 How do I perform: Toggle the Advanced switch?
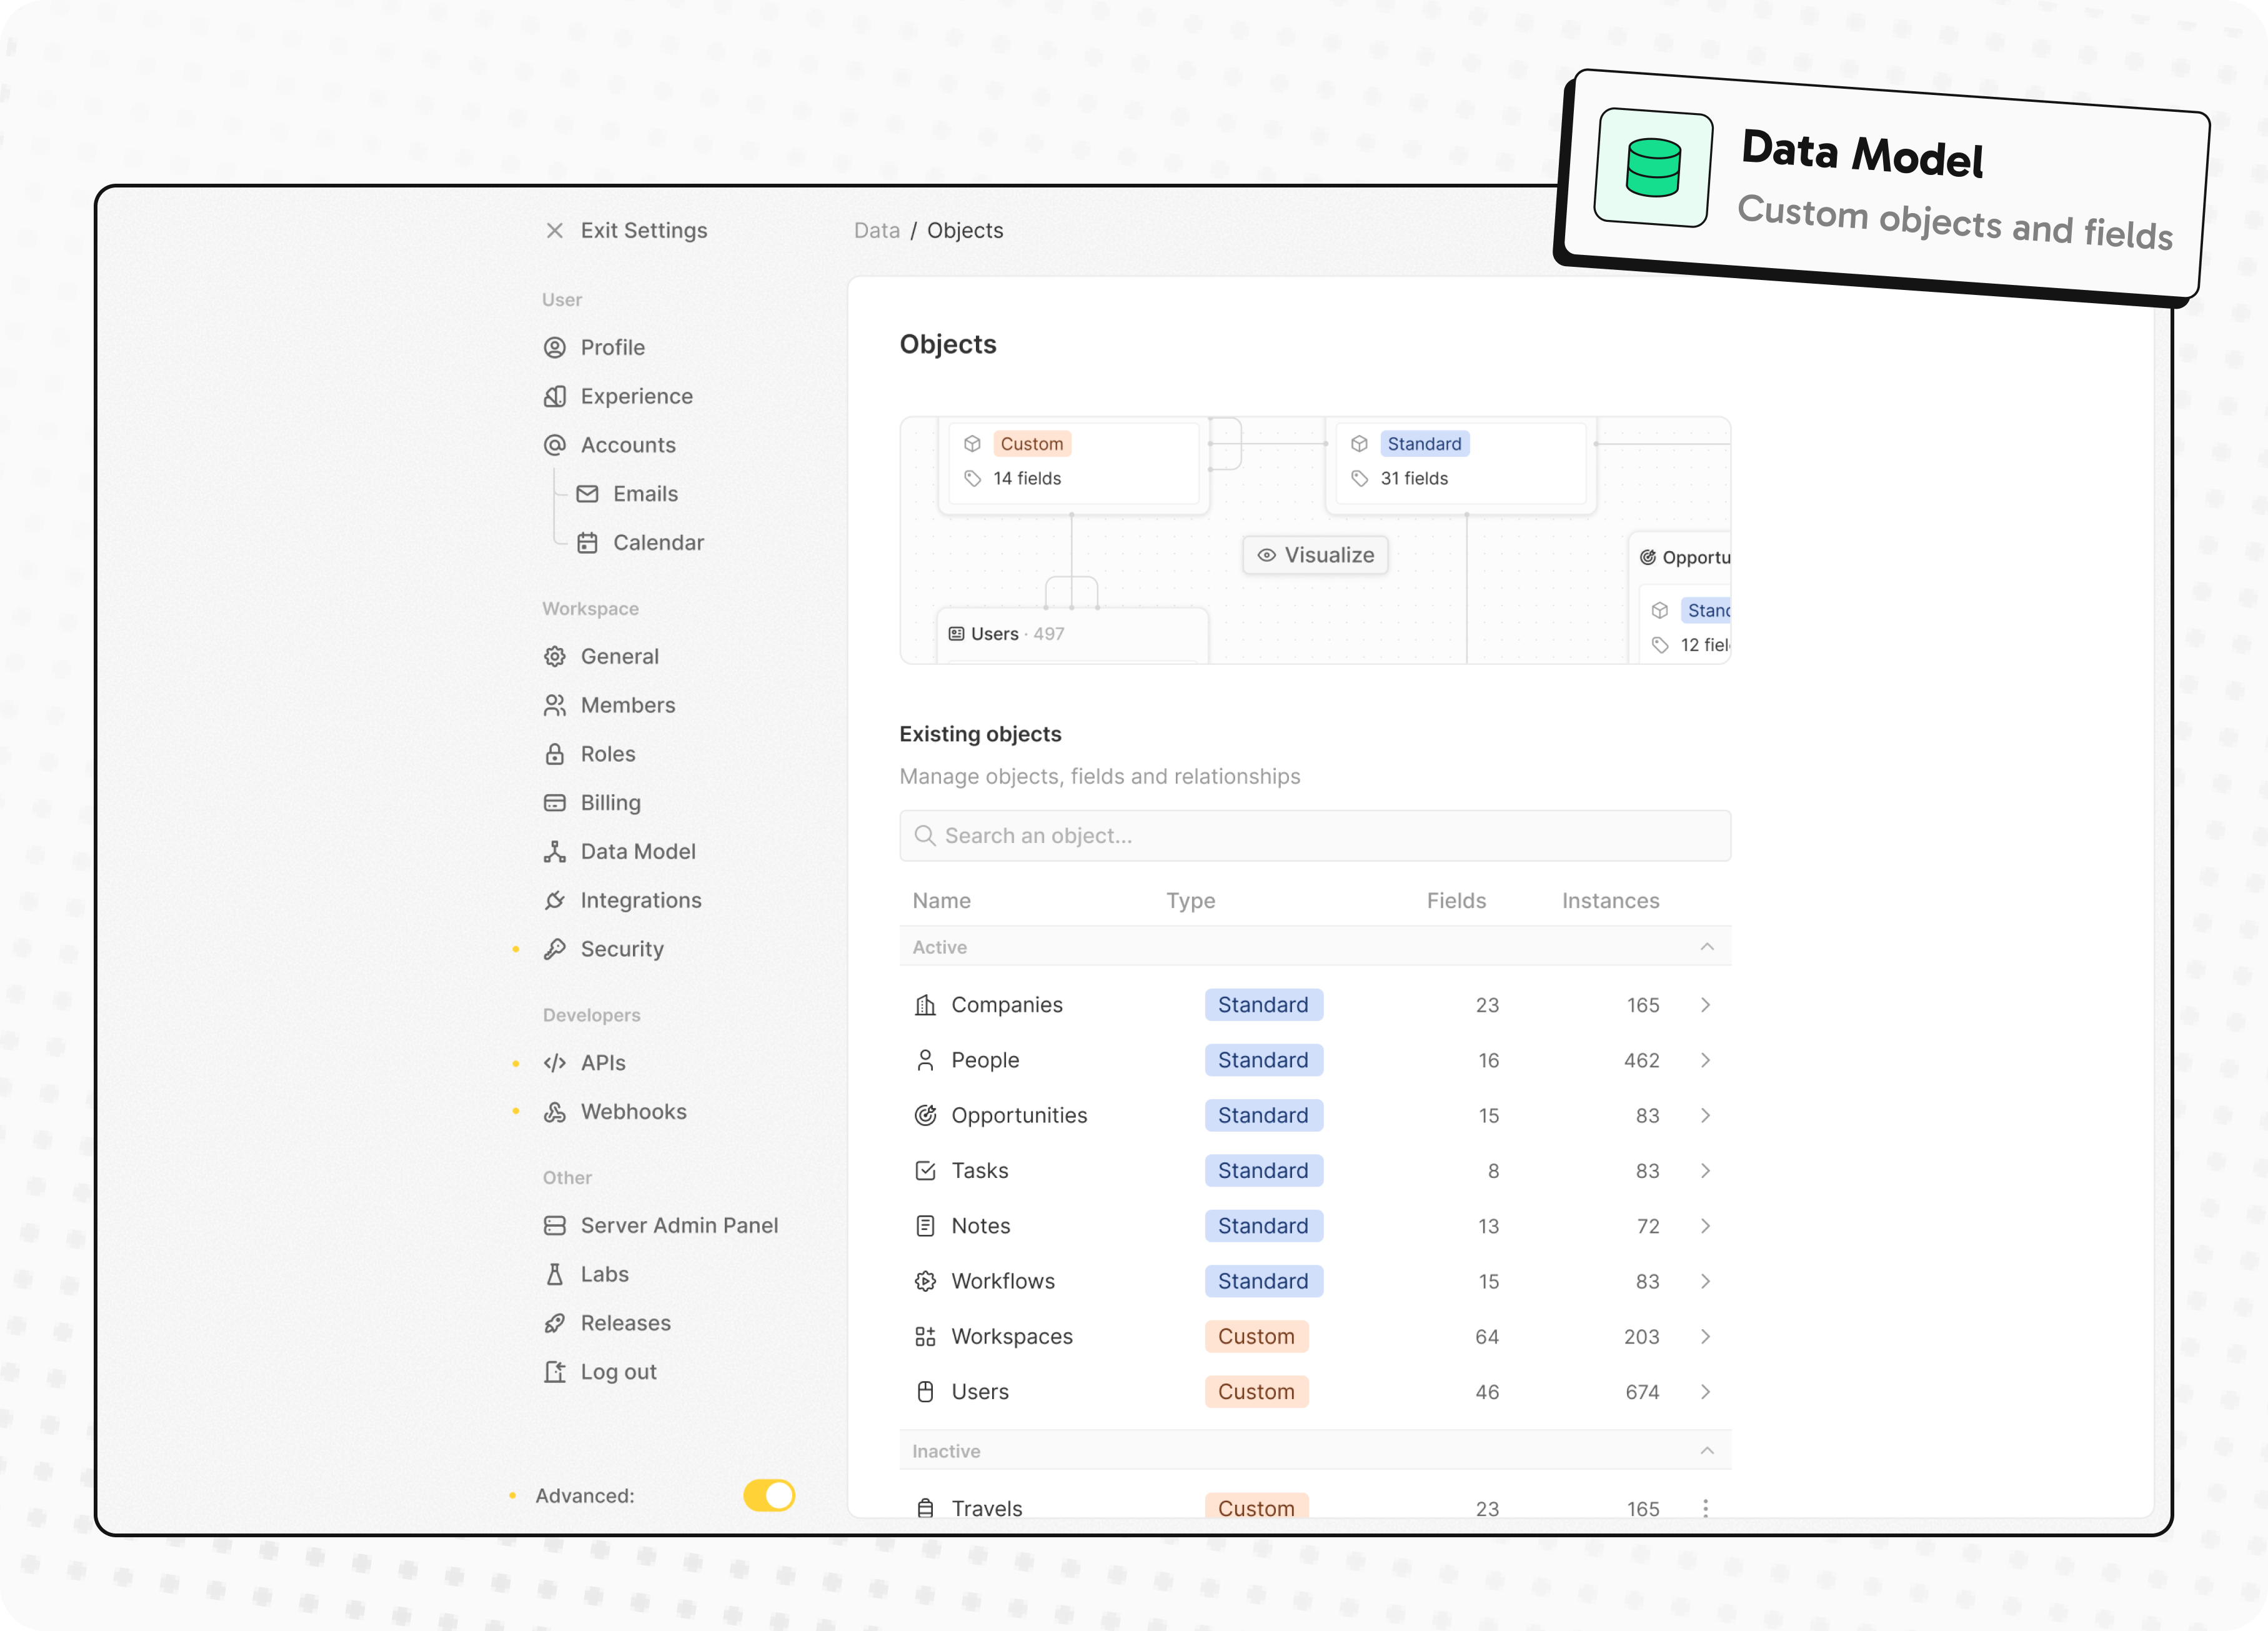pos(768,1495)
